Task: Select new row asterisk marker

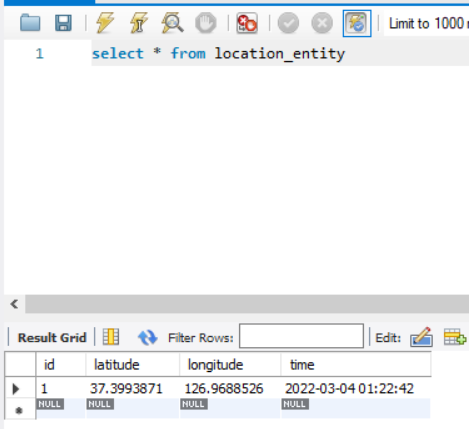Action: (x=19, y=410)
